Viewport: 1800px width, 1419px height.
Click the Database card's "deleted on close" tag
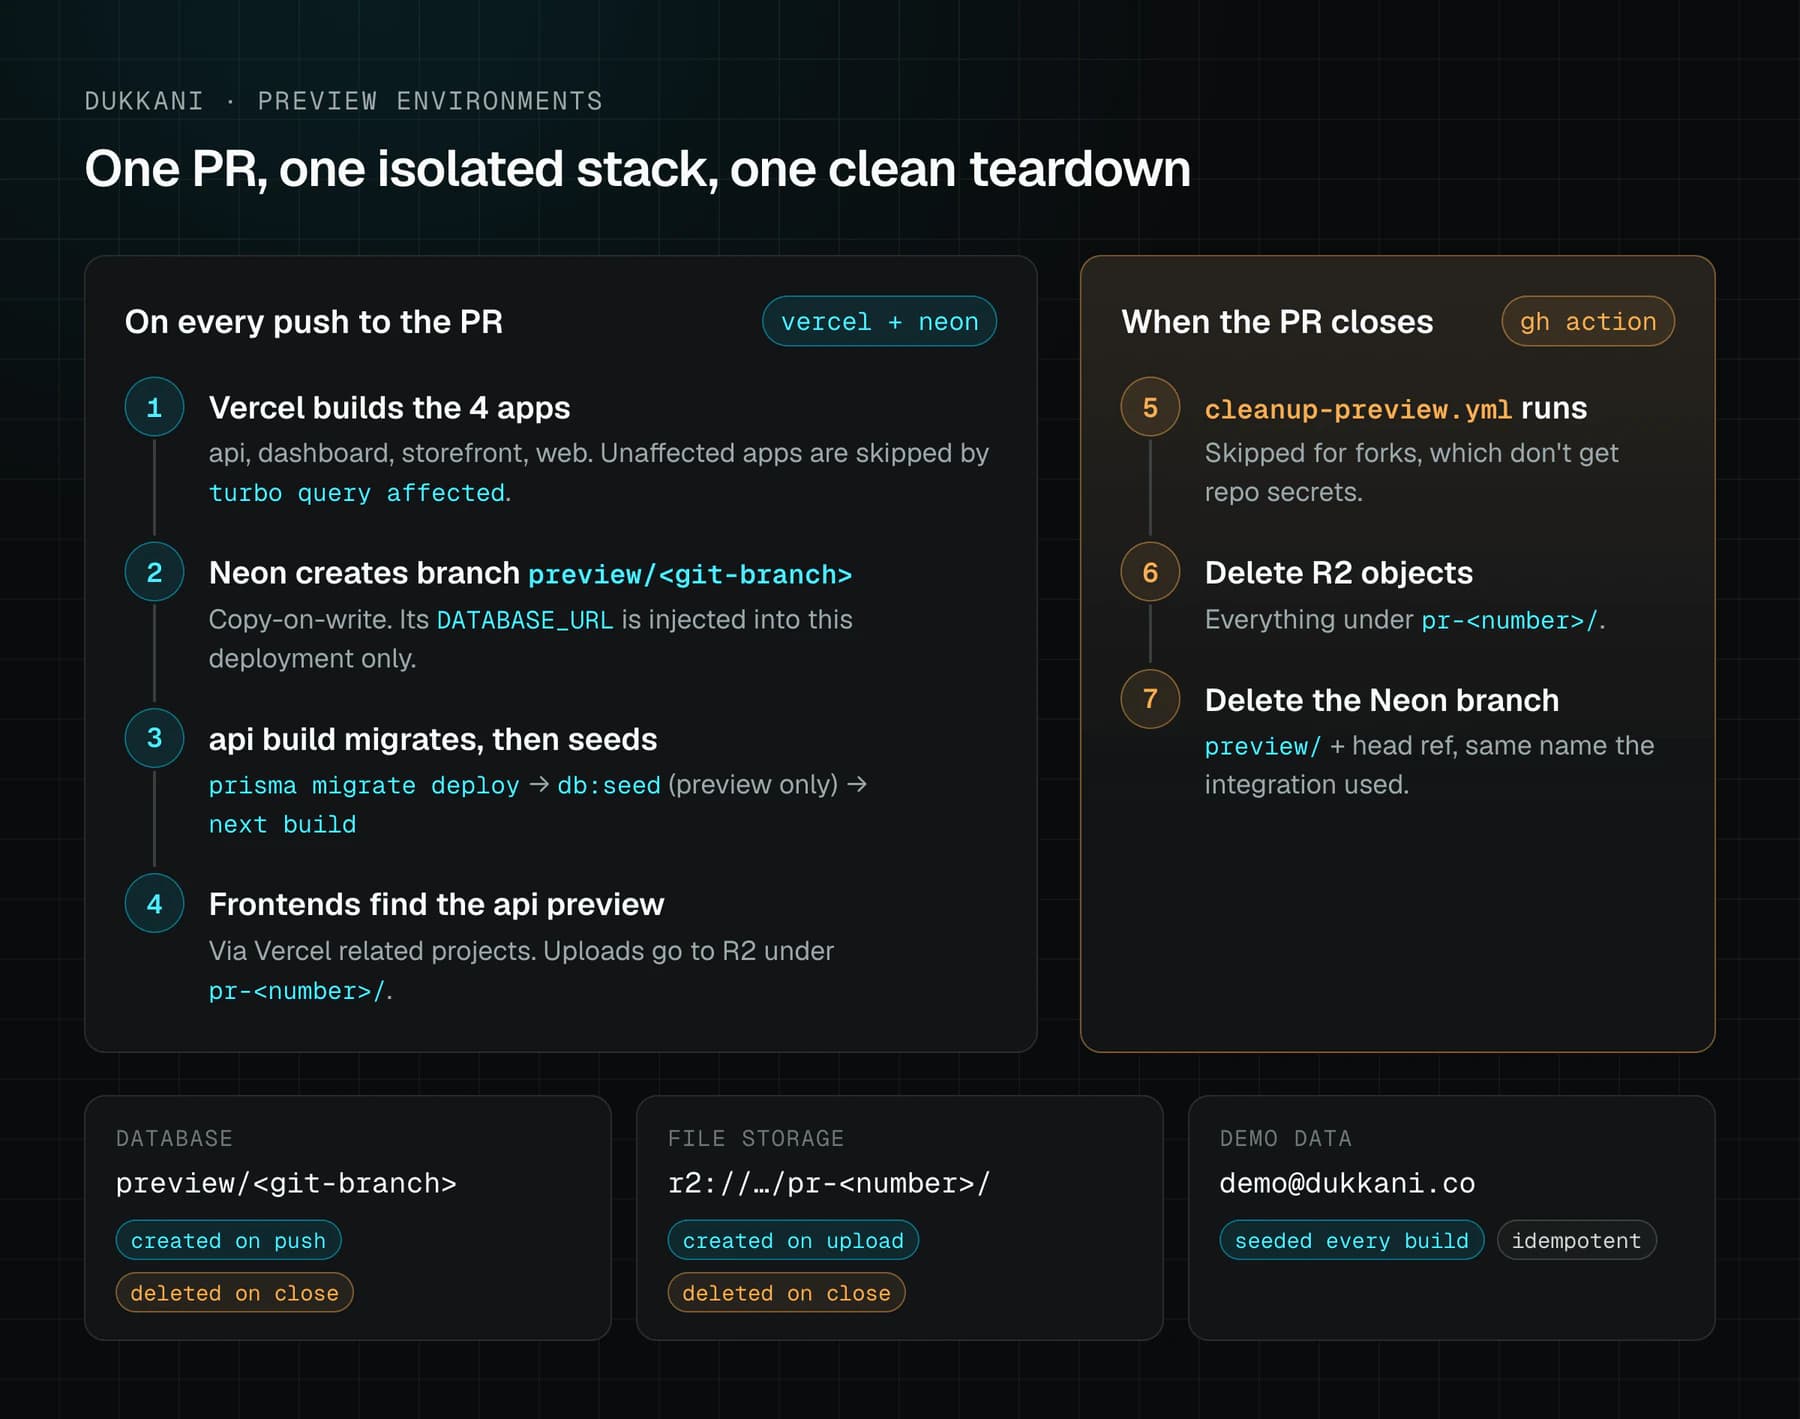pos(234,1292)
